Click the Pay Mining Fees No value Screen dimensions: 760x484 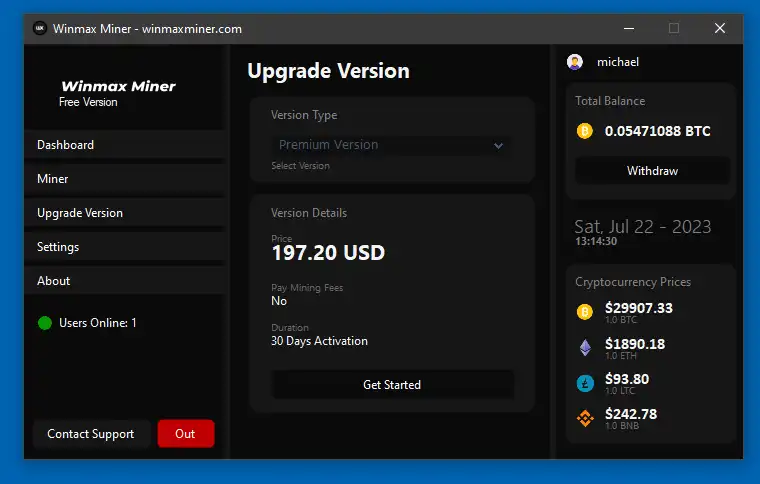pyautogui.click(x=279, y=301)
